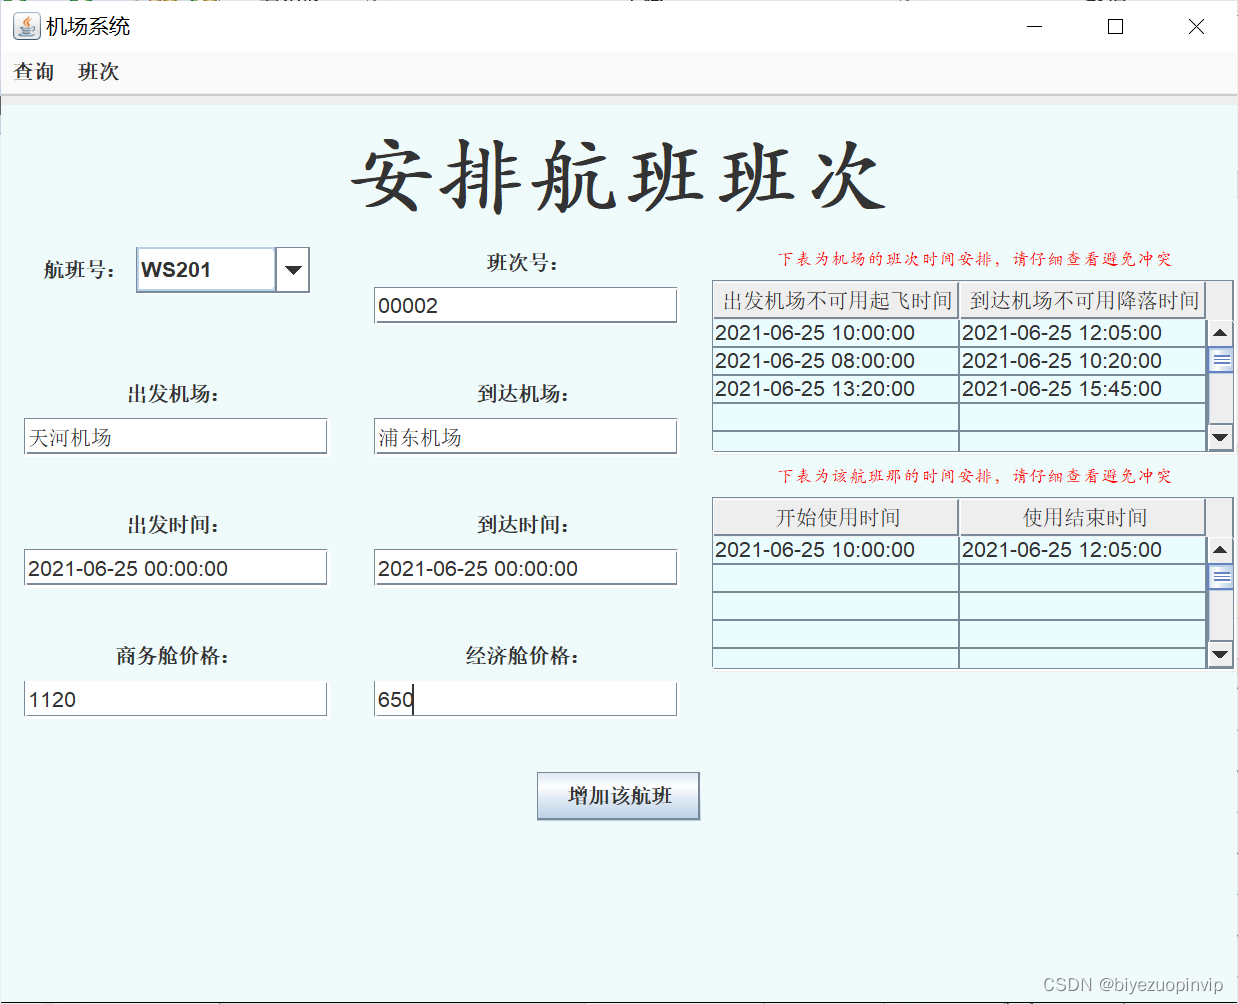
Task: Click the up scroll arrow of the airport schedule table
Action: pyautogui.click(x=1220, y=333)
